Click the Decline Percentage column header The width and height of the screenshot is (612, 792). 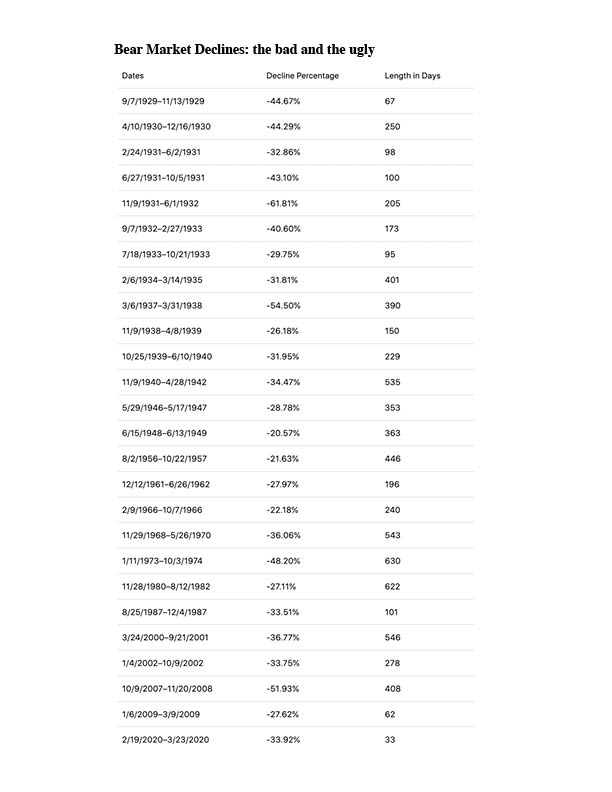(x=302, y=76)
